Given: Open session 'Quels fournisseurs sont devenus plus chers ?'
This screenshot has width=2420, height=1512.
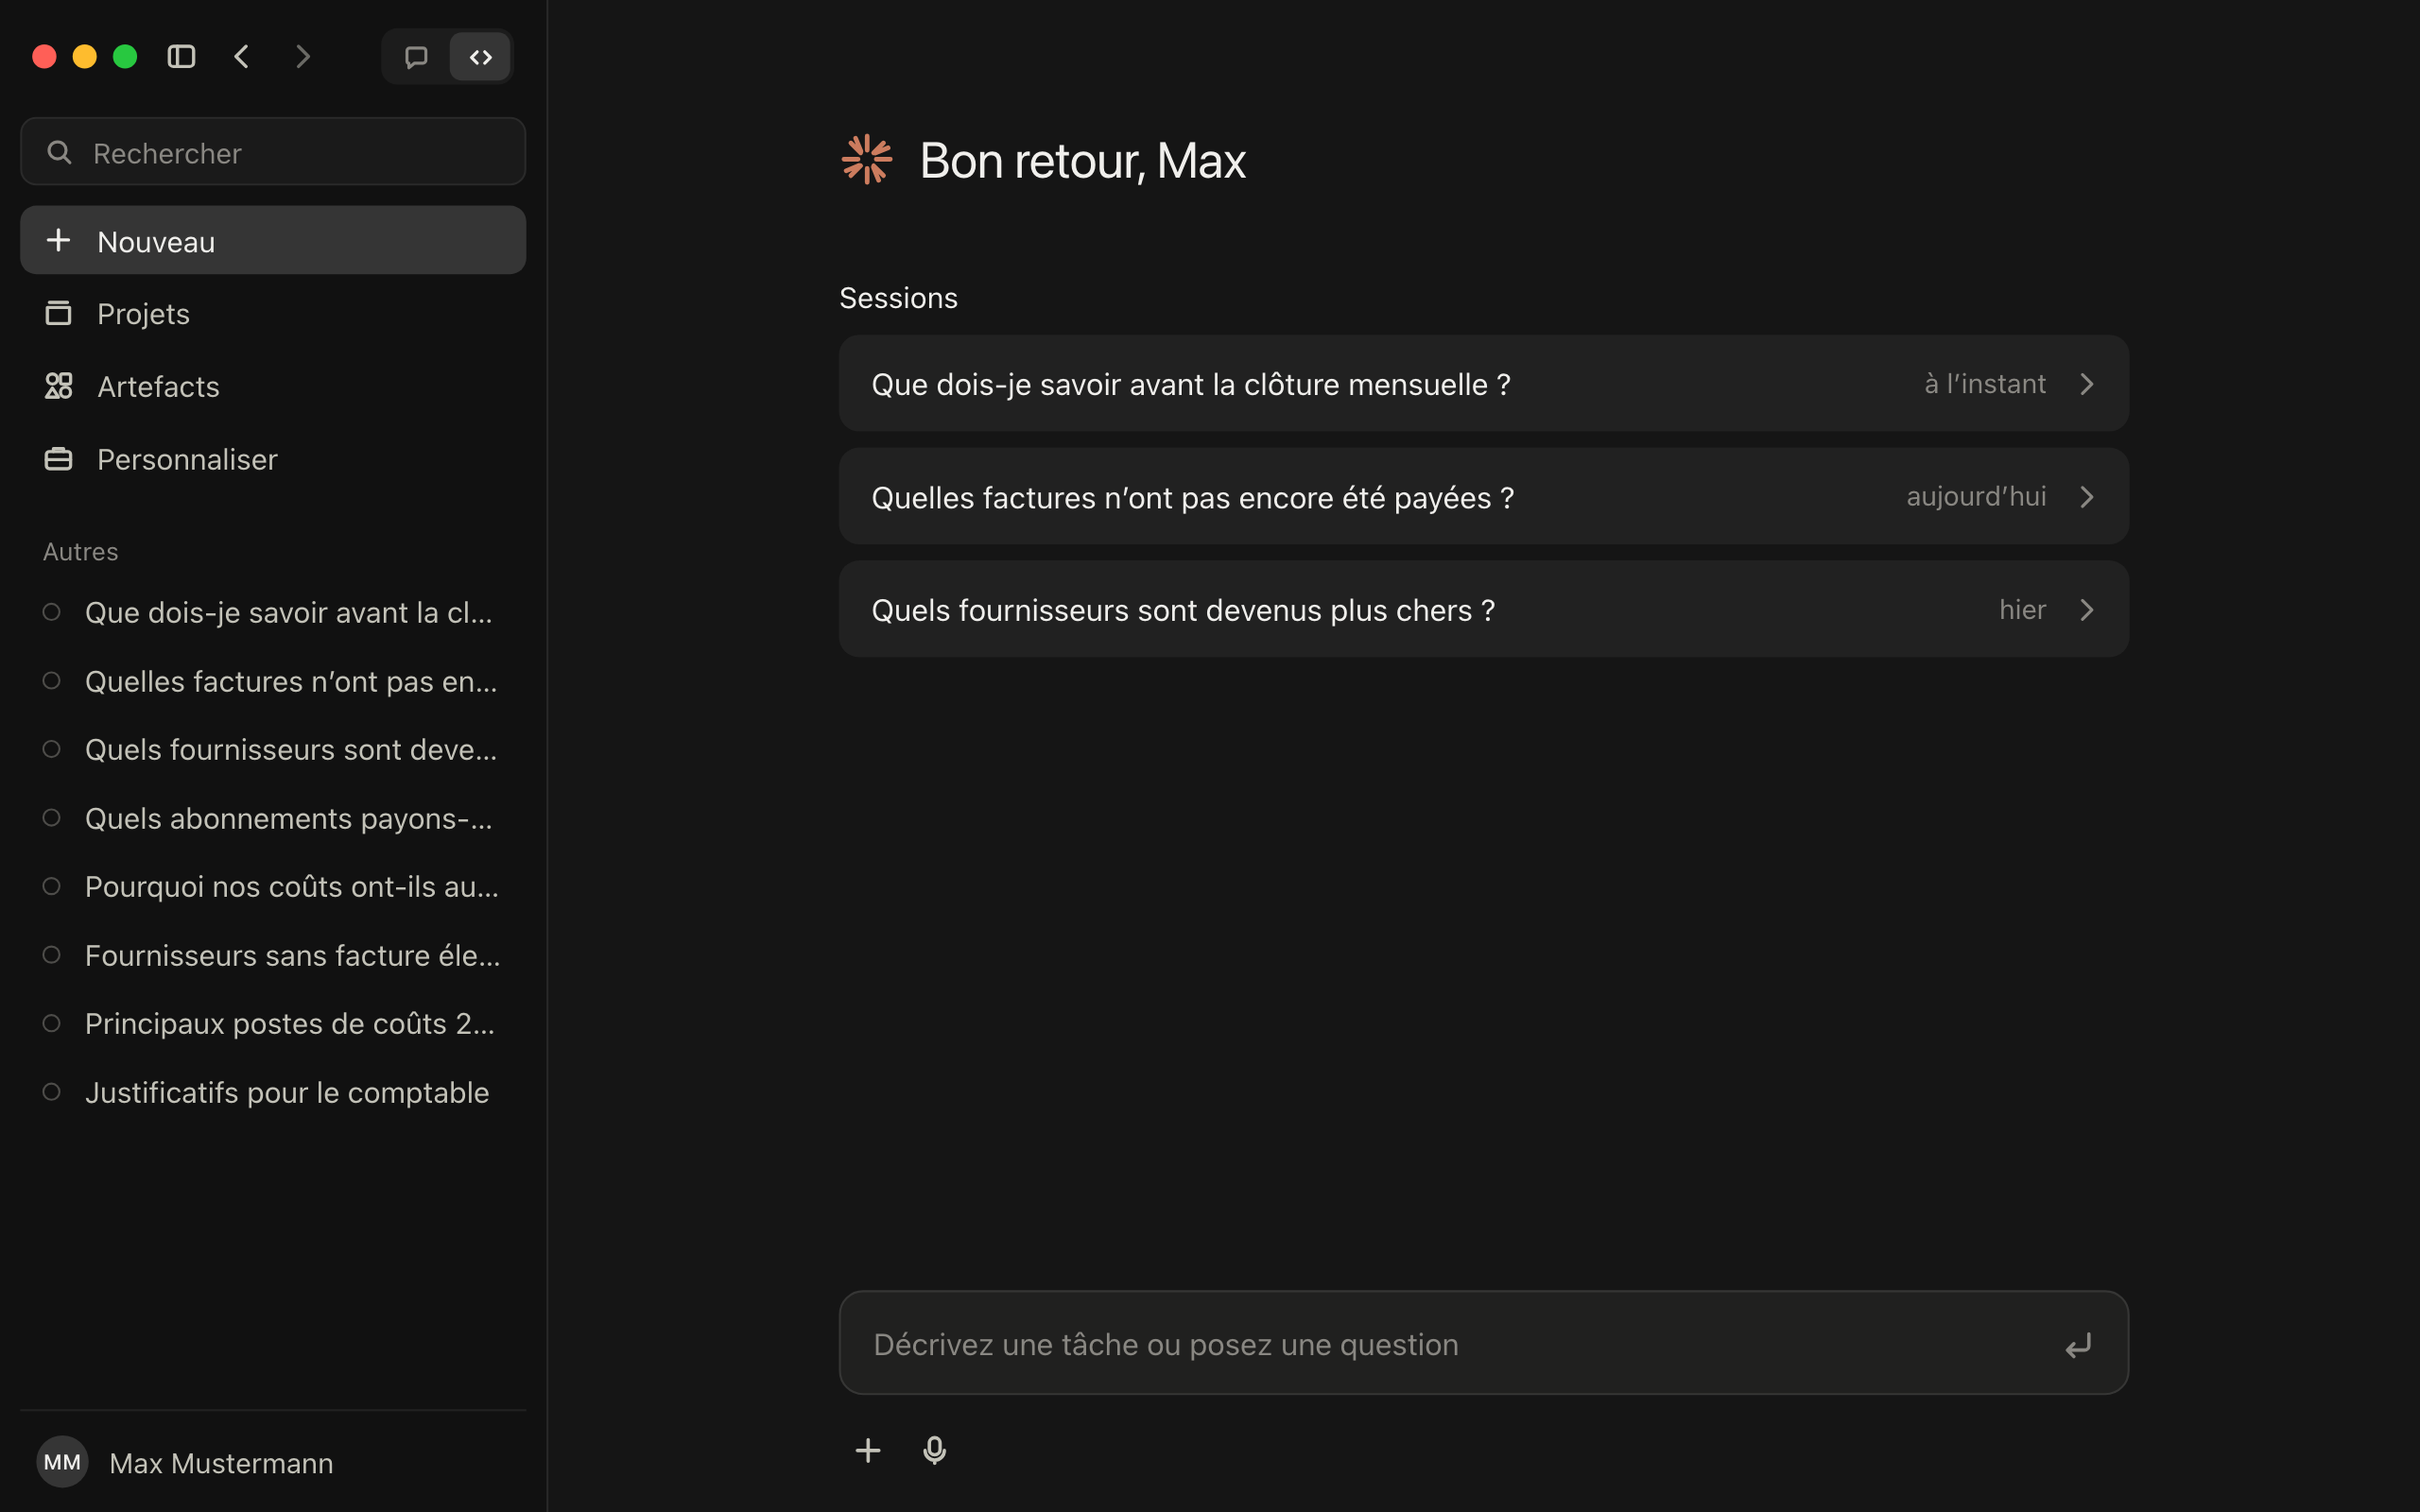Looking at the screenshot, I should click(x=1483, y=609).
